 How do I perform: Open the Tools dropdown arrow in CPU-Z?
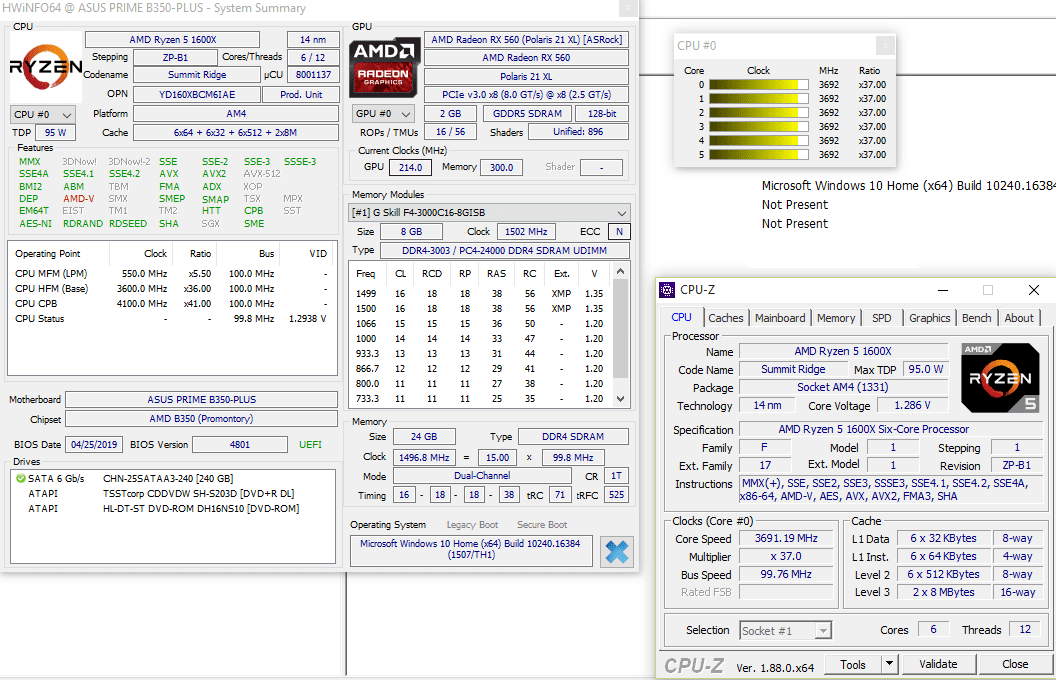890,664
